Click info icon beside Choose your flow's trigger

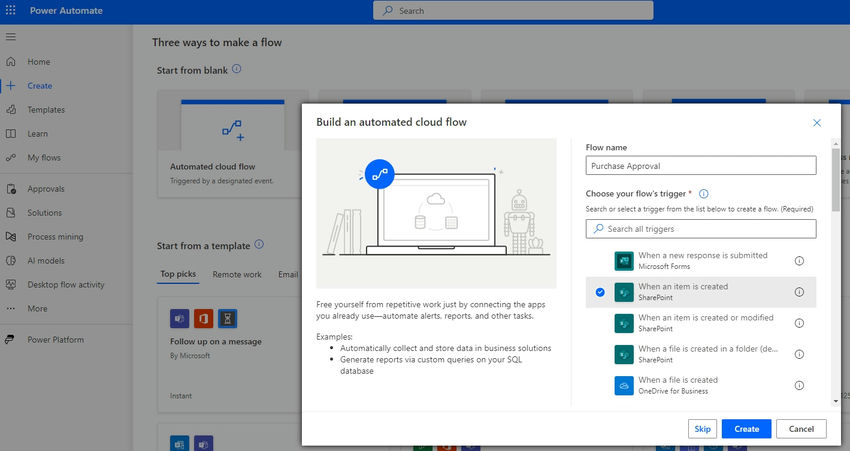coord(704,194)
